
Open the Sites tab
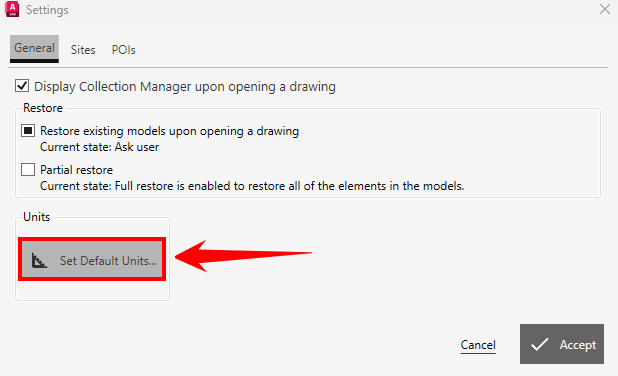pyautogui.click(x=83, y=50)
